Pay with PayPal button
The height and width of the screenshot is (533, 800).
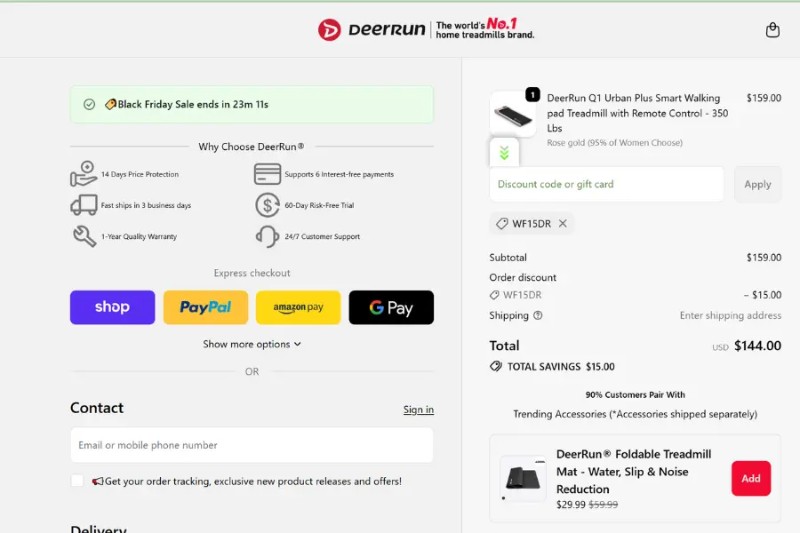[x=206, y=308]
